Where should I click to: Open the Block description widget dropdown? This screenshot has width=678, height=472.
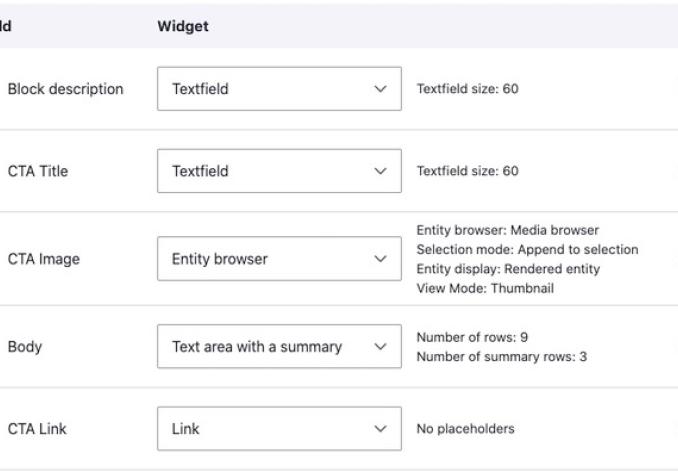click(279, 89)
